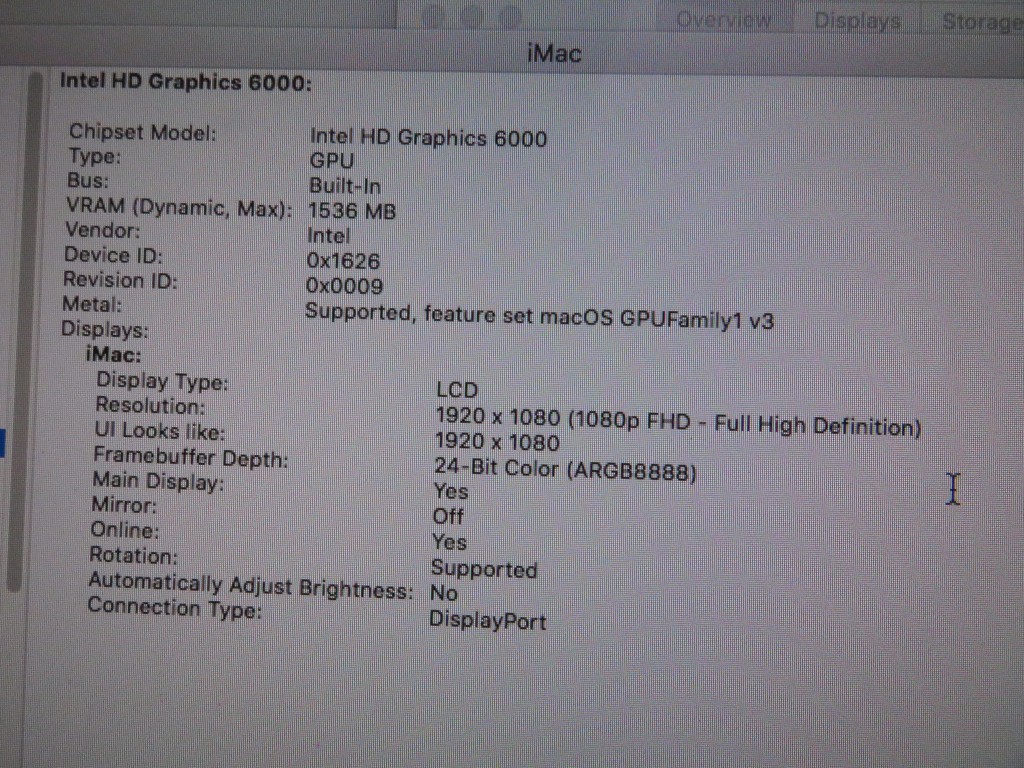
Task: Select the '1536 MB' VRAM value
Action: point(351,211)
